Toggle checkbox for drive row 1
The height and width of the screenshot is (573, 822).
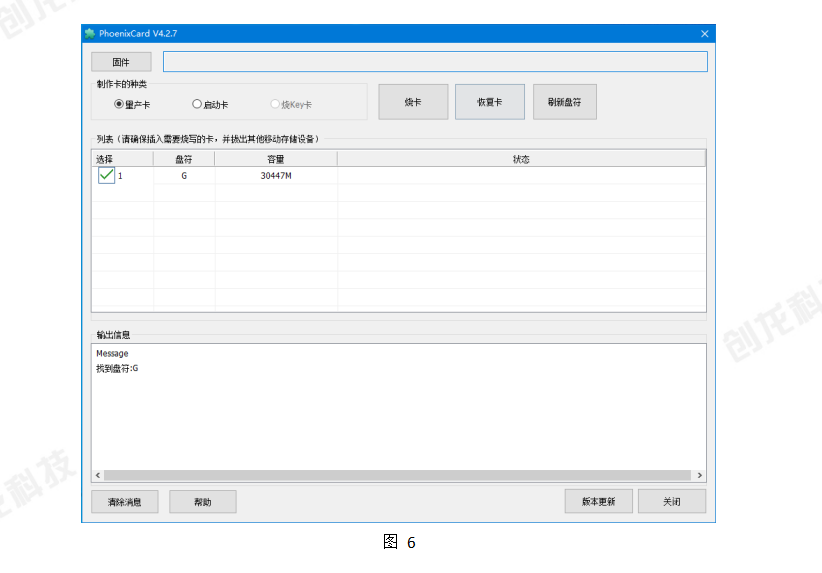(106, 175)
